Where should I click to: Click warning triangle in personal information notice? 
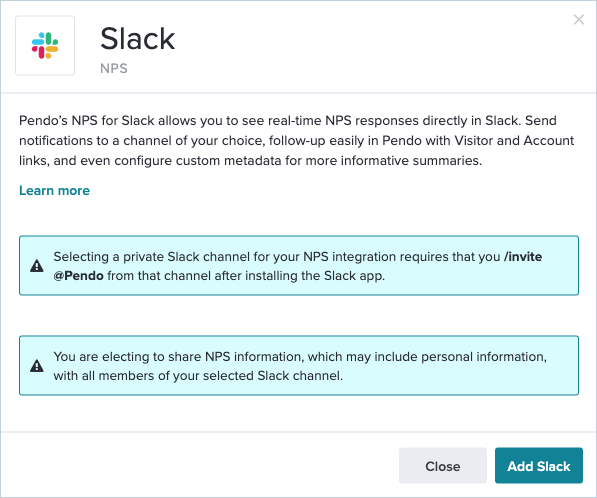(37, 366)
